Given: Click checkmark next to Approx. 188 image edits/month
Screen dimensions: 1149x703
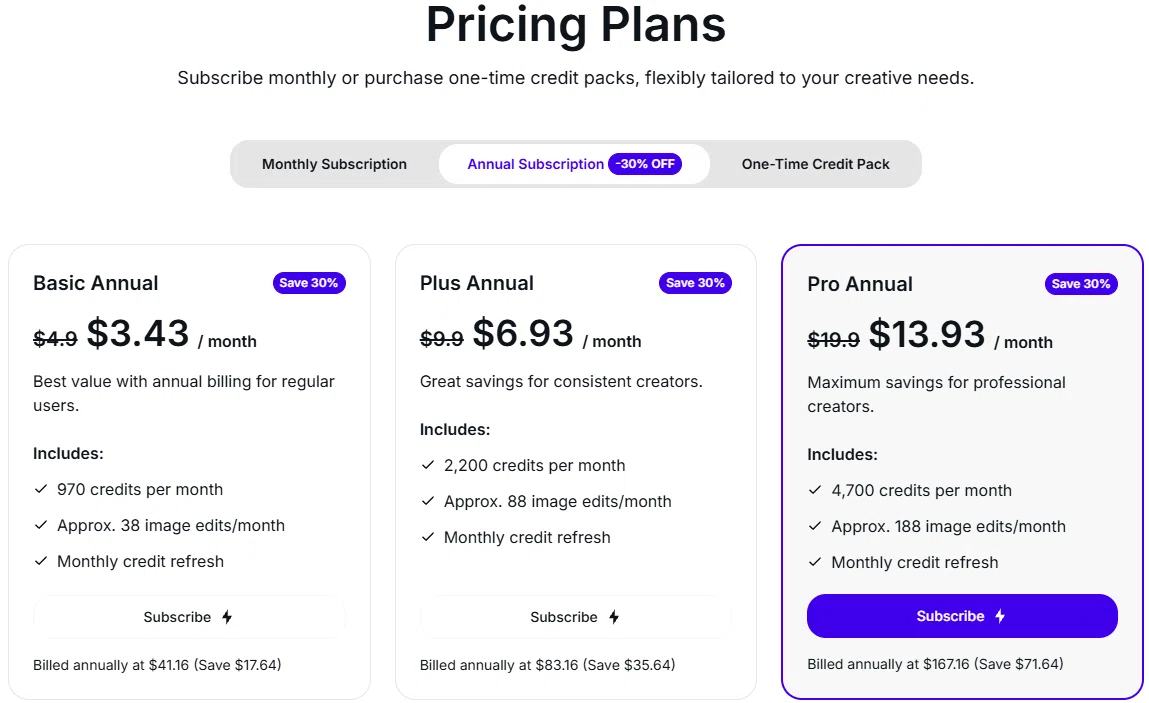Looking at the screenshot, I should (815, 526).
